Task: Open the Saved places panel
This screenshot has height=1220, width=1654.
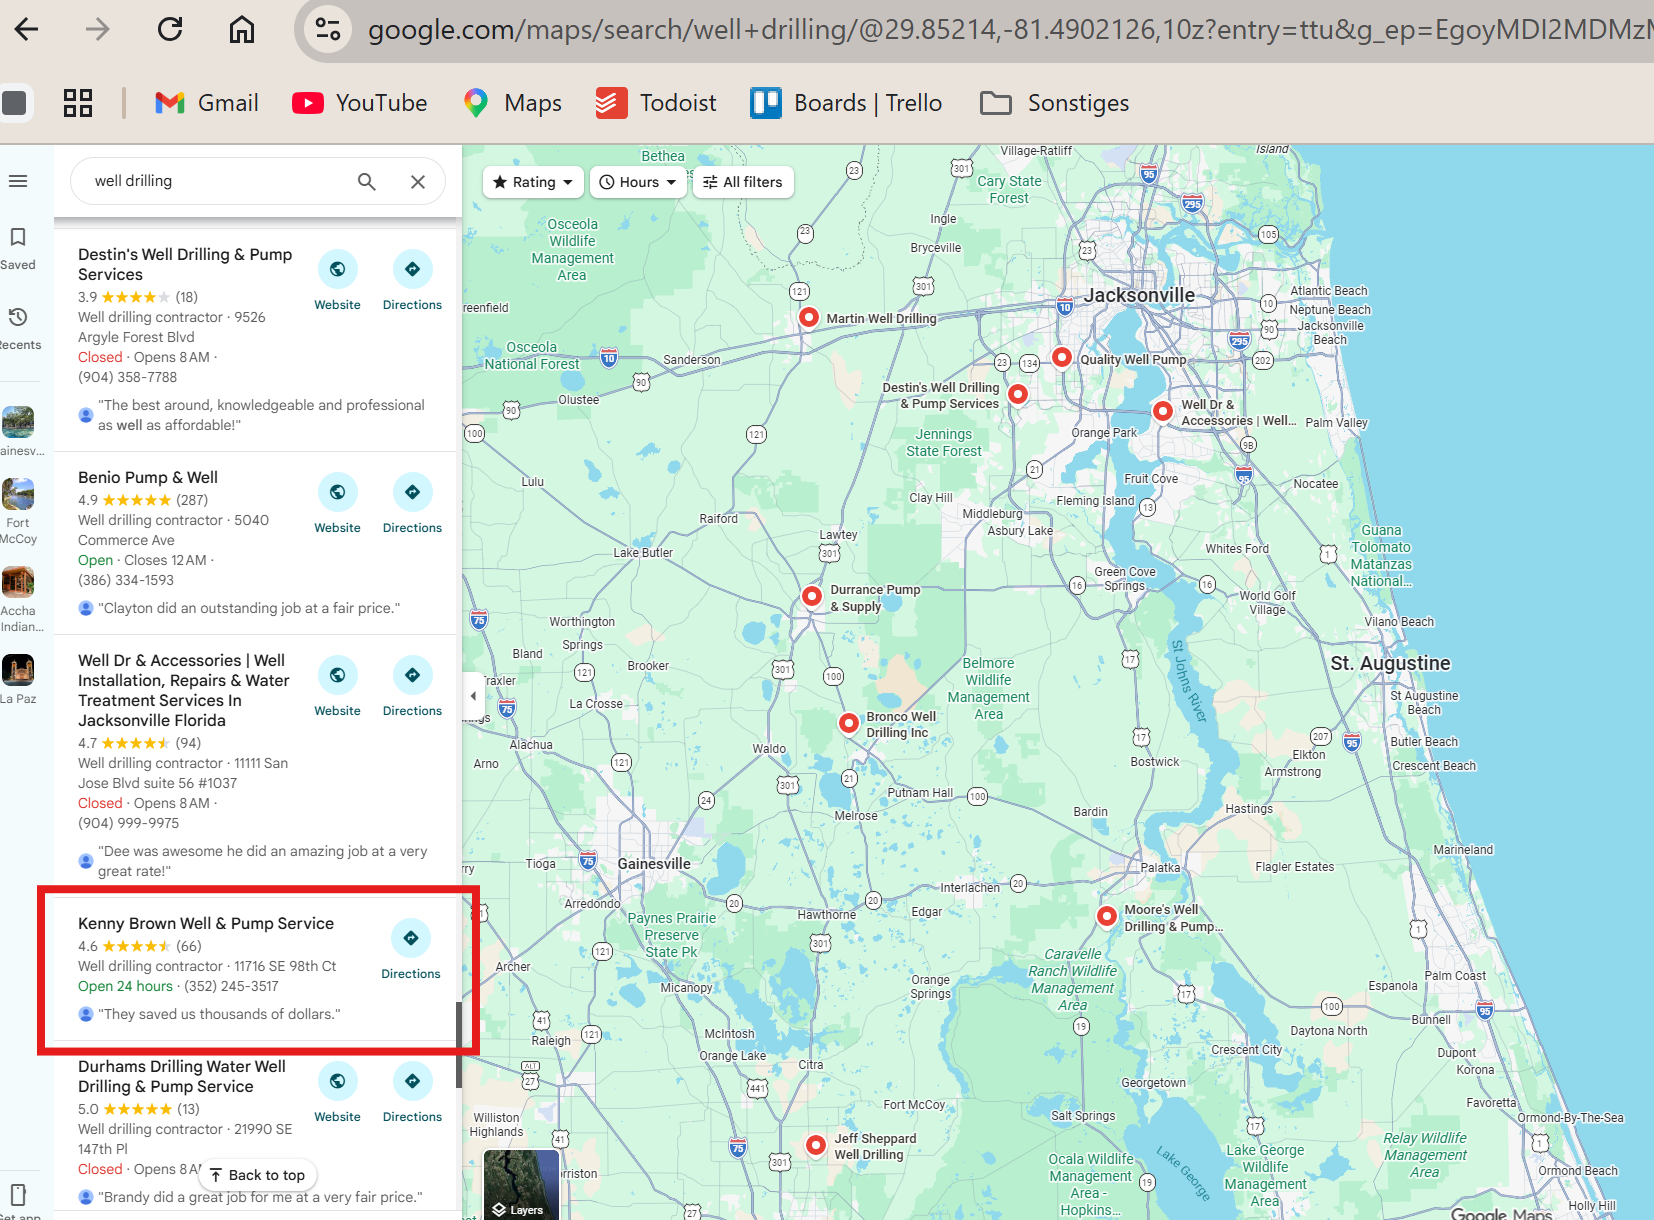Action: (18, 247)
